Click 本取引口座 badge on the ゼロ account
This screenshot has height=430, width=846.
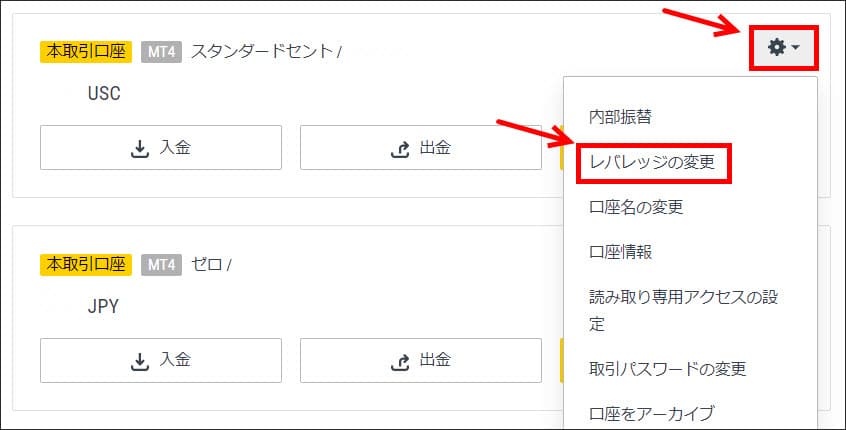click(x=85, y=264)
